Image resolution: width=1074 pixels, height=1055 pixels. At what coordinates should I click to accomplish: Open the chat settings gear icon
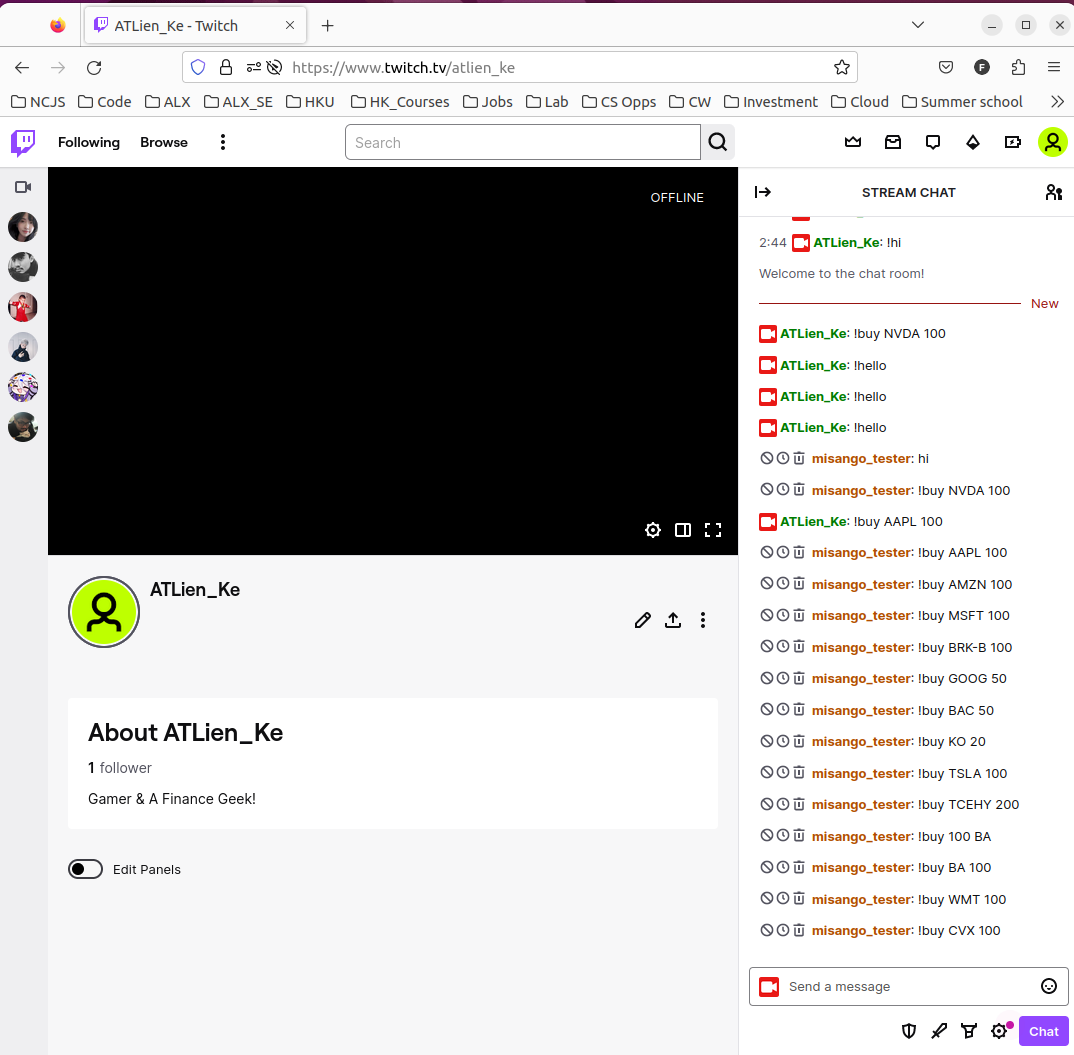(x=999, y=1031)
